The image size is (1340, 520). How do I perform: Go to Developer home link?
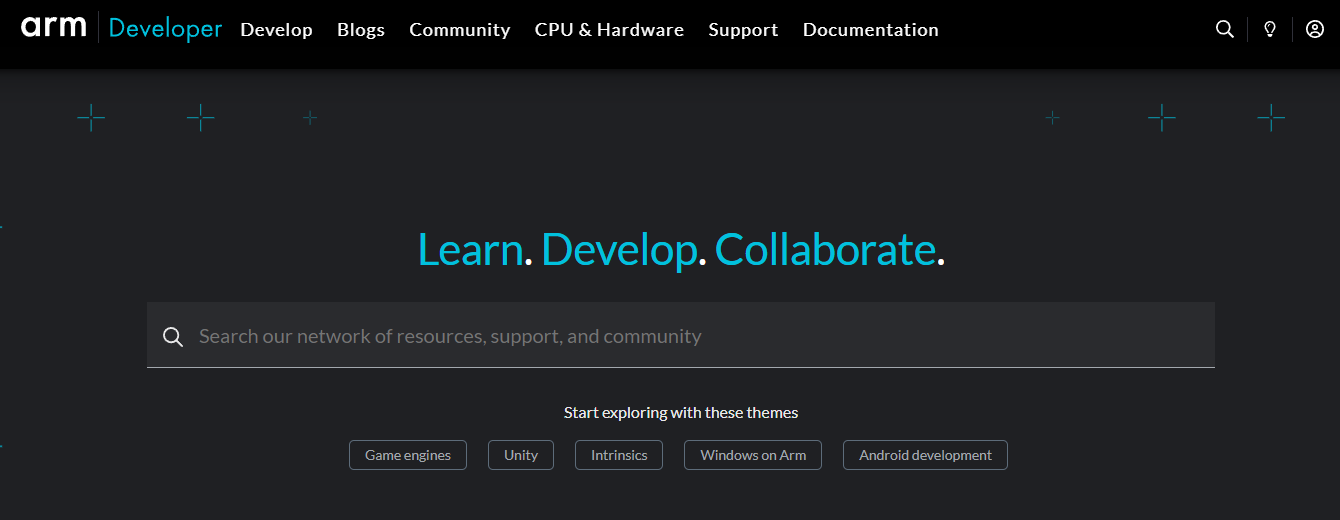tap(165, 28)
